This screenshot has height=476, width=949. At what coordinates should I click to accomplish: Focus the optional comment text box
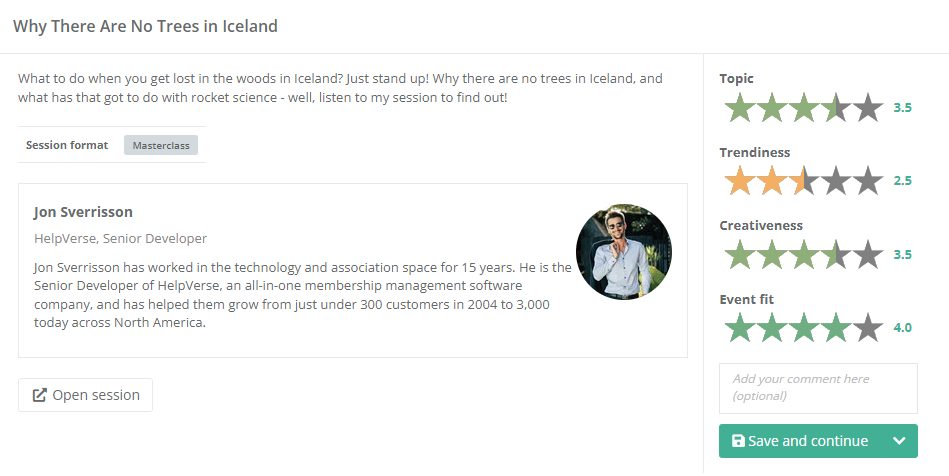click(818, 388)
